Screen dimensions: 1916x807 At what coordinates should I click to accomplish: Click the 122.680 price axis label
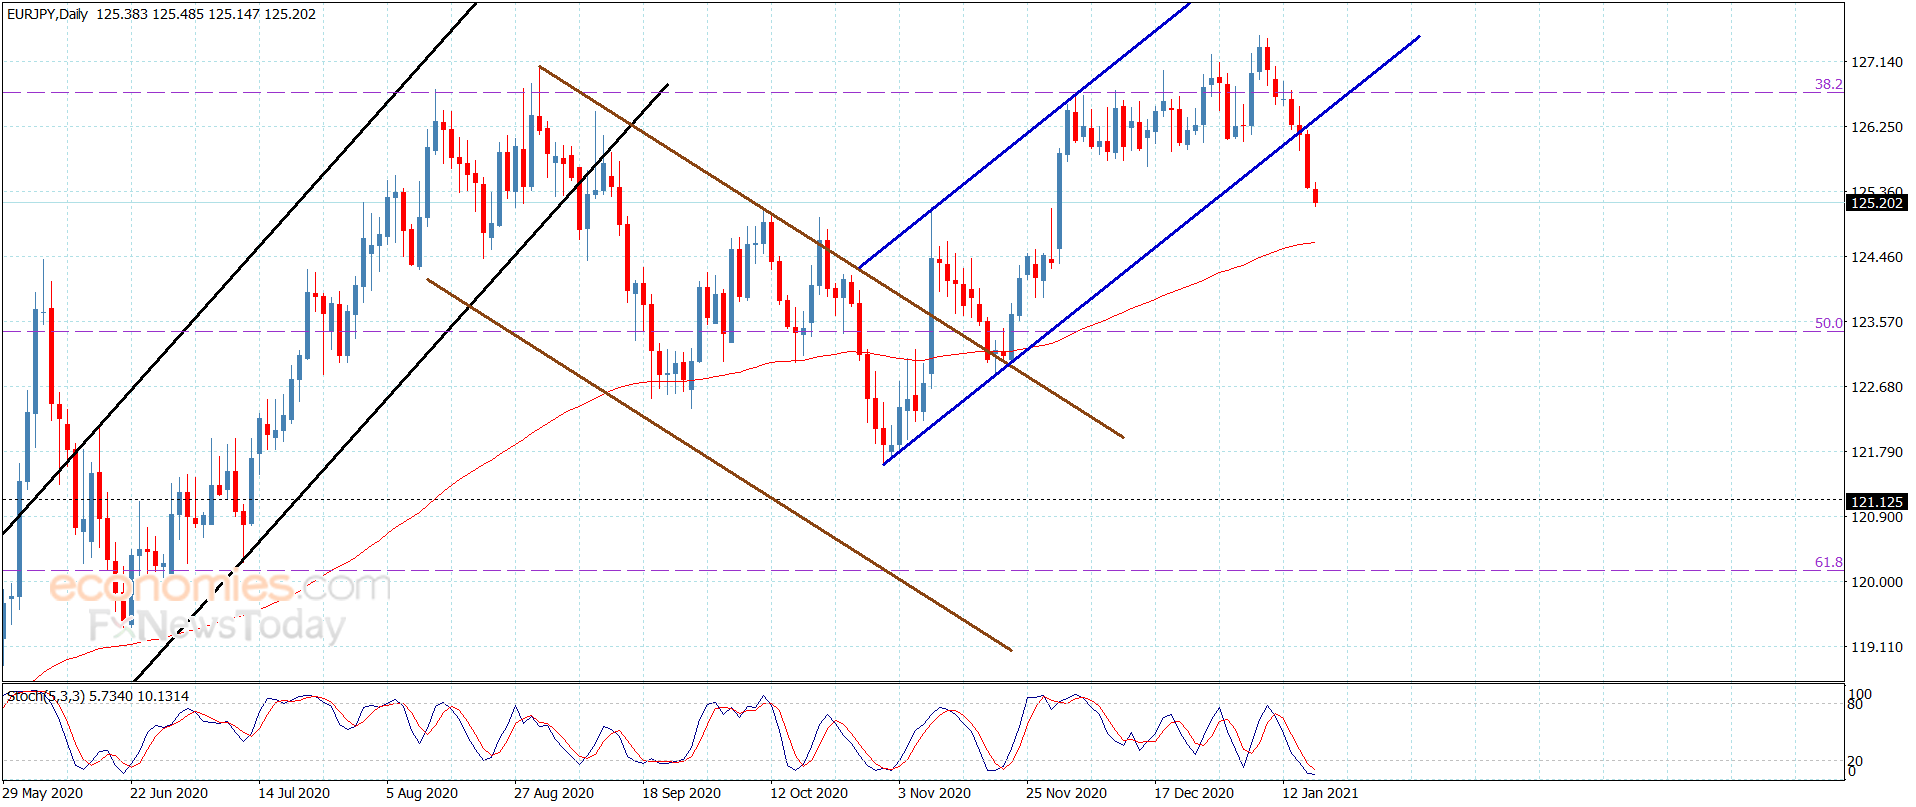point(1877,387)
